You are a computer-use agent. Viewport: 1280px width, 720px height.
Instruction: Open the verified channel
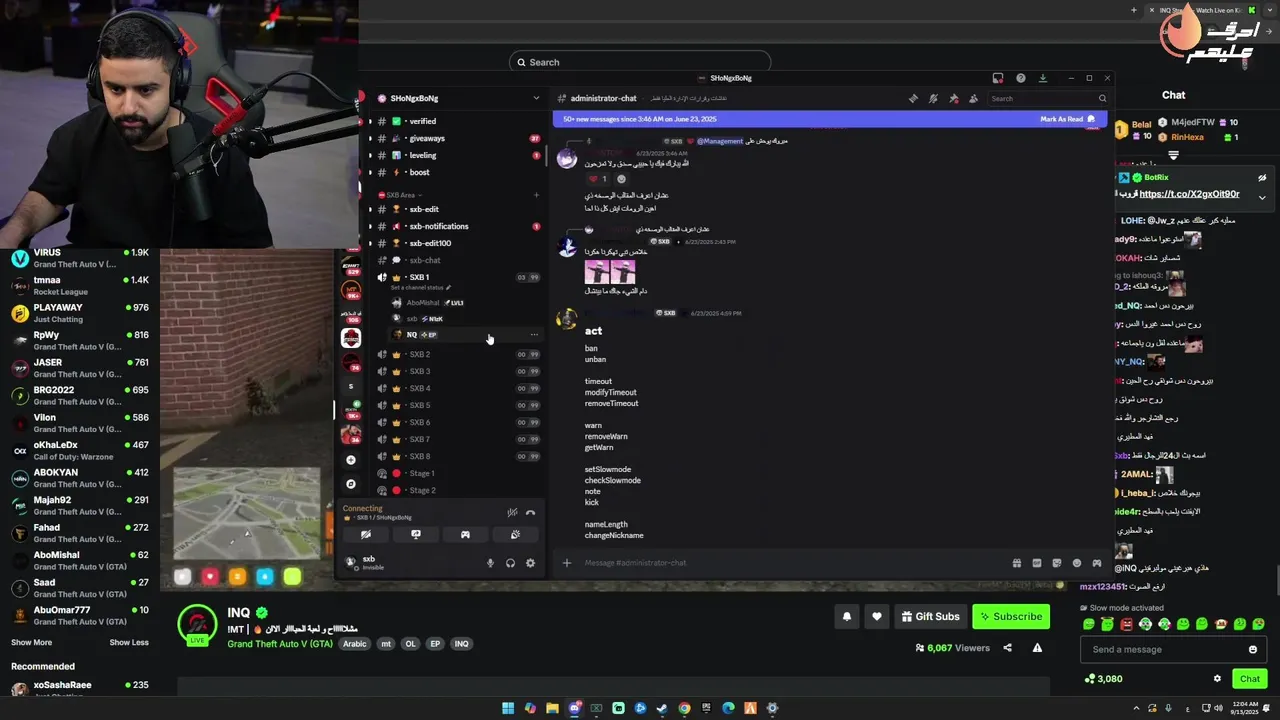coord(456,121)
